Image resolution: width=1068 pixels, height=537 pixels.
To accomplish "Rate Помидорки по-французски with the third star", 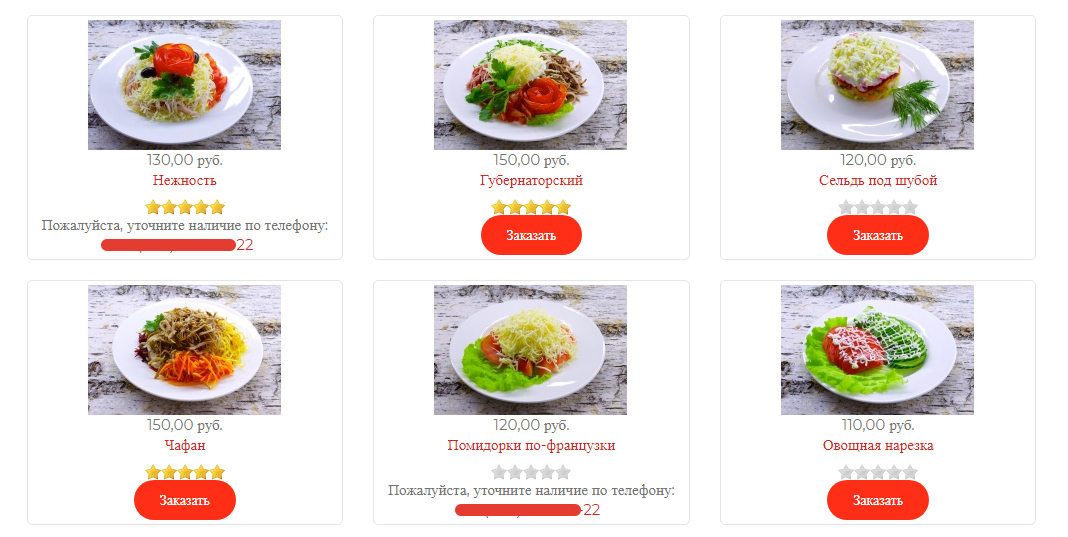I will 531,472.
